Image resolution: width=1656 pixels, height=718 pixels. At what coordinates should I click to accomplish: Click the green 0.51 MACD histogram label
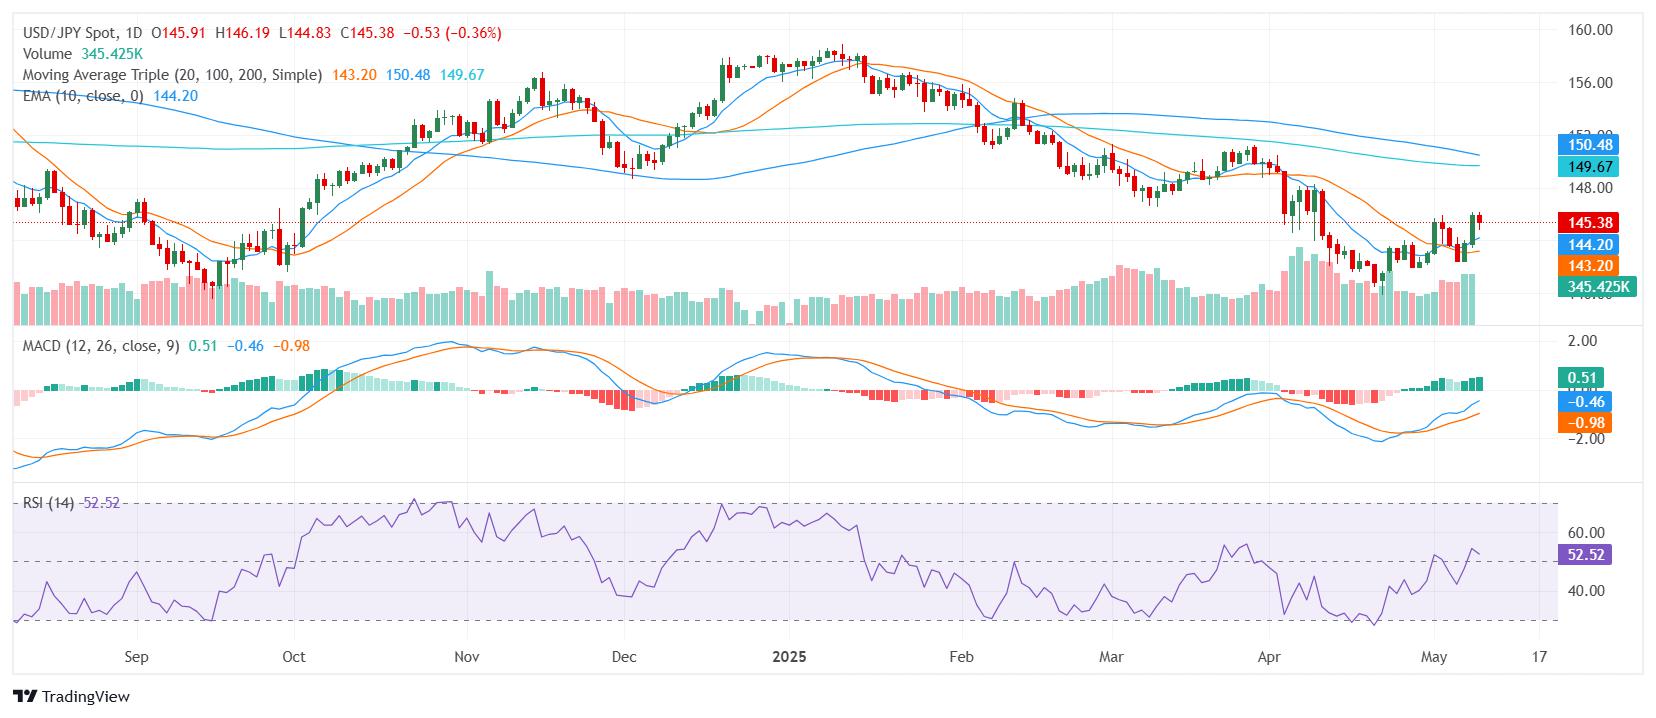coord(1582,378)
